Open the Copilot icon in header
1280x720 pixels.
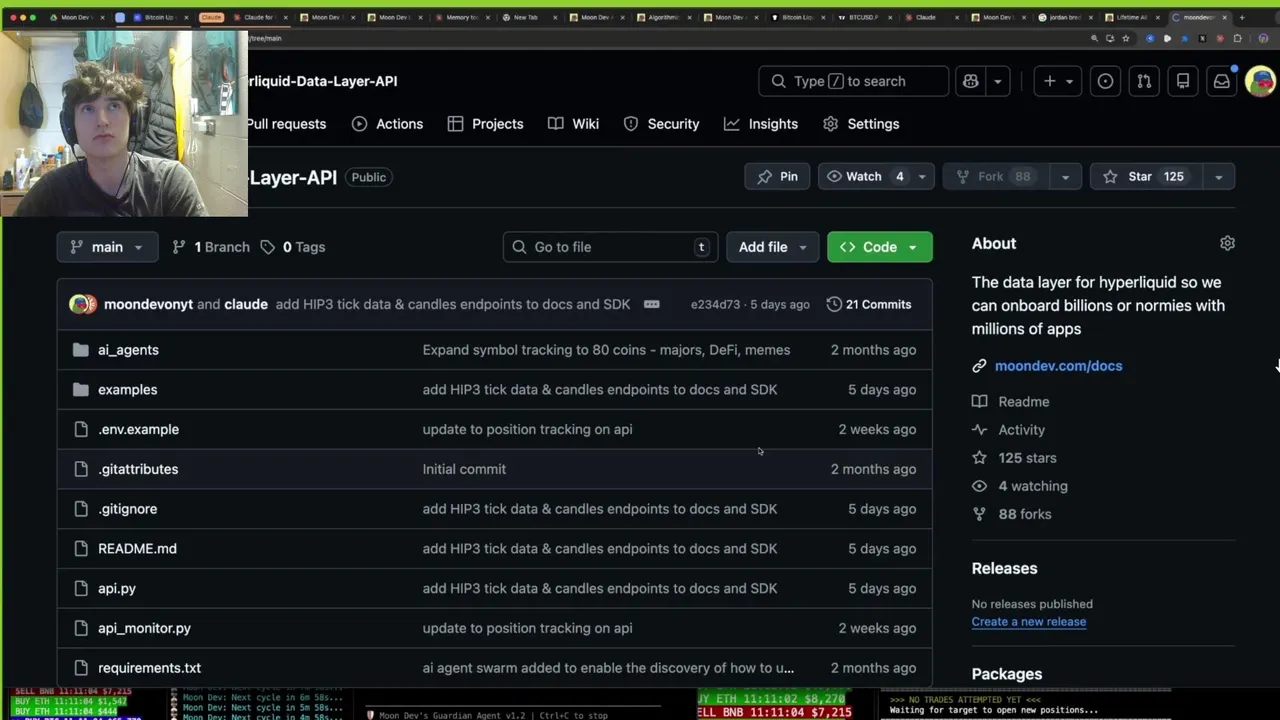[x=970, y=81]
